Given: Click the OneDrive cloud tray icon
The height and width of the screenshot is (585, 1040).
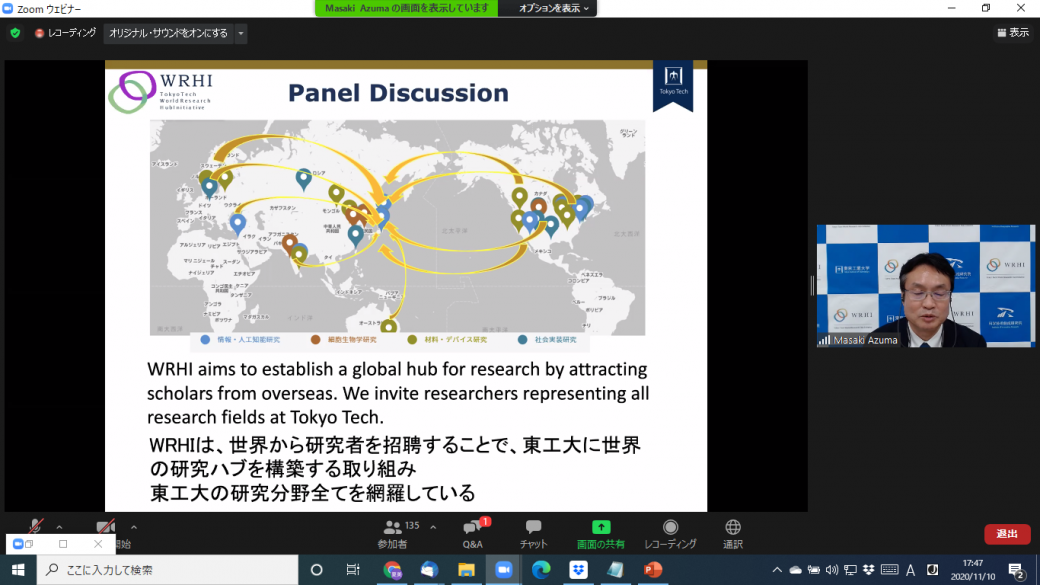Looking at the screenshot, I should pos(795,570).
